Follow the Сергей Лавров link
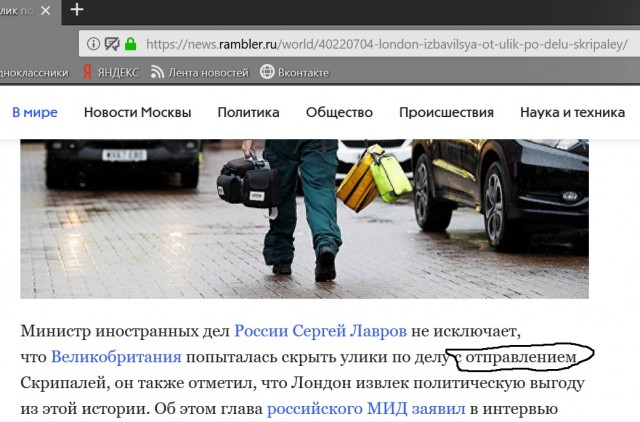This screenshot has height=422, width=640. point(349,331)
